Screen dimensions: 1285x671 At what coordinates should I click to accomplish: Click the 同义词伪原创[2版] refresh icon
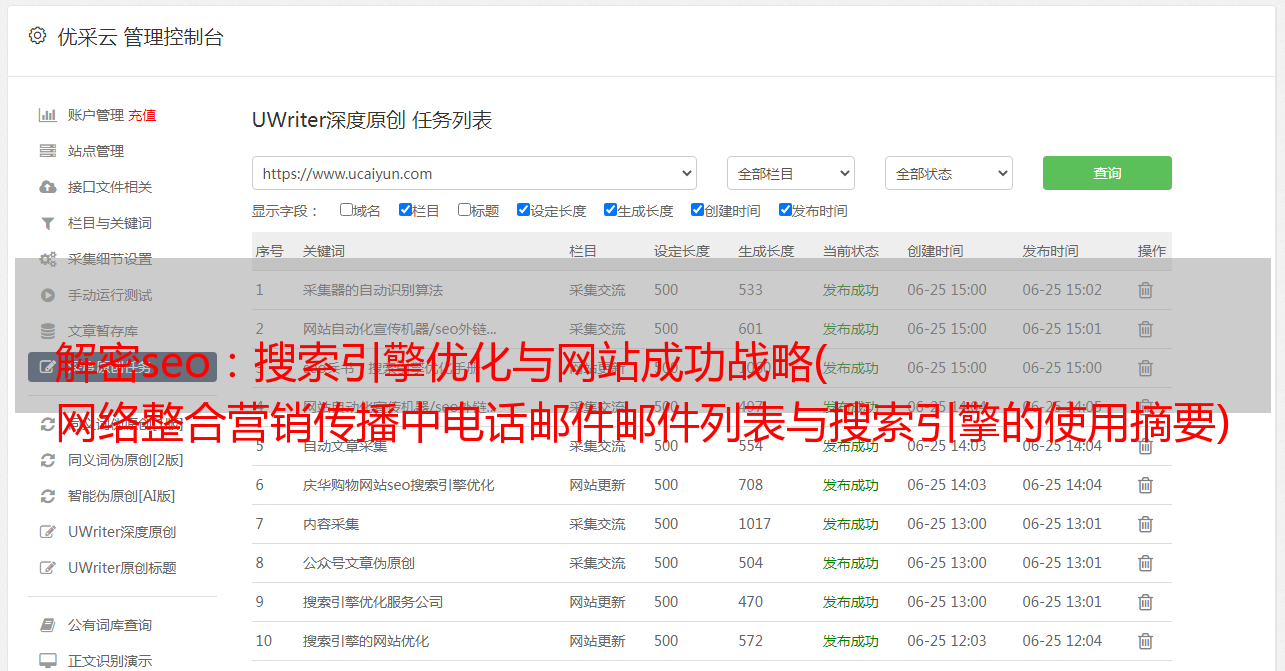pos(47,460)
